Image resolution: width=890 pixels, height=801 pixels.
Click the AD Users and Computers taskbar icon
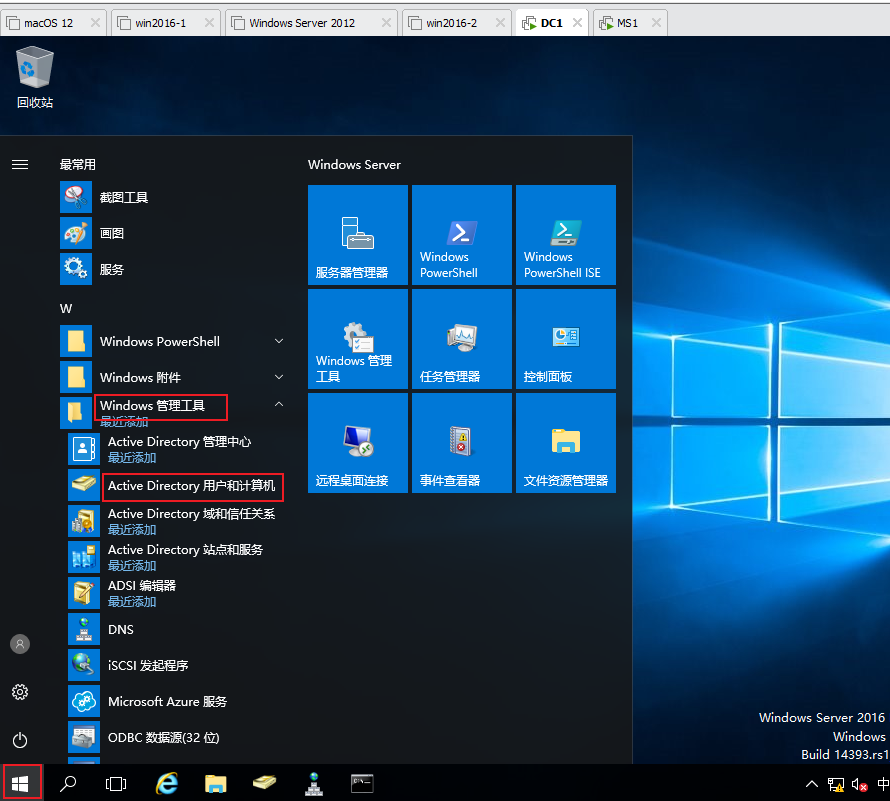click(265, 783)
